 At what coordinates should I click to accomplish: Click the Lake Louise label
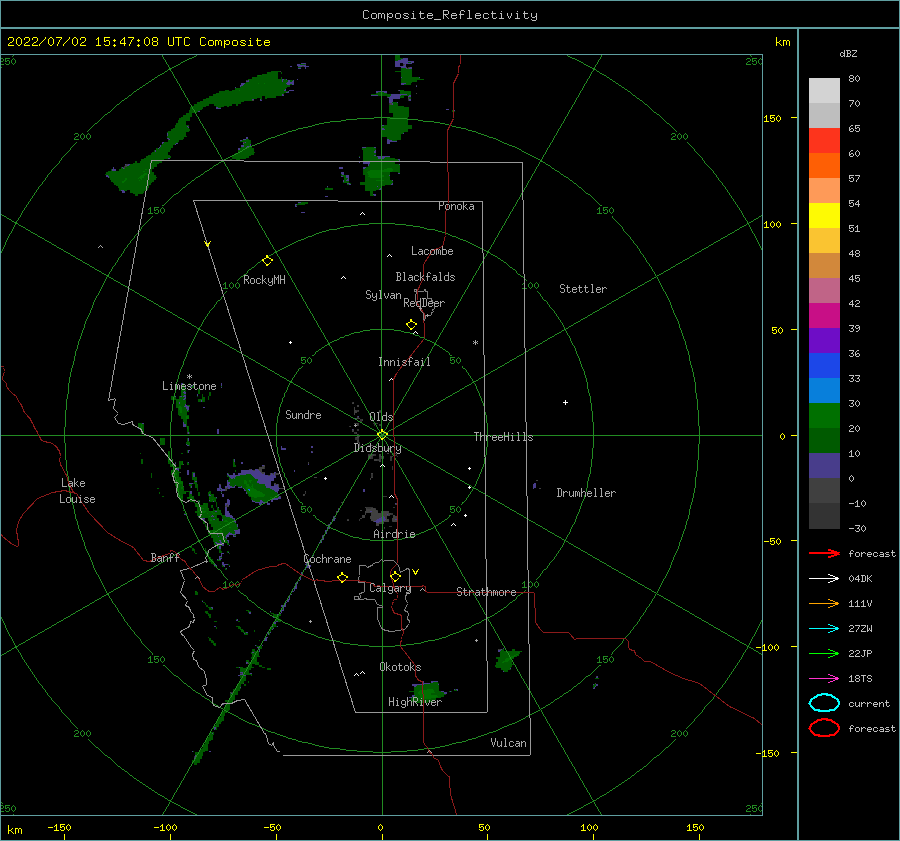(77, 491)
